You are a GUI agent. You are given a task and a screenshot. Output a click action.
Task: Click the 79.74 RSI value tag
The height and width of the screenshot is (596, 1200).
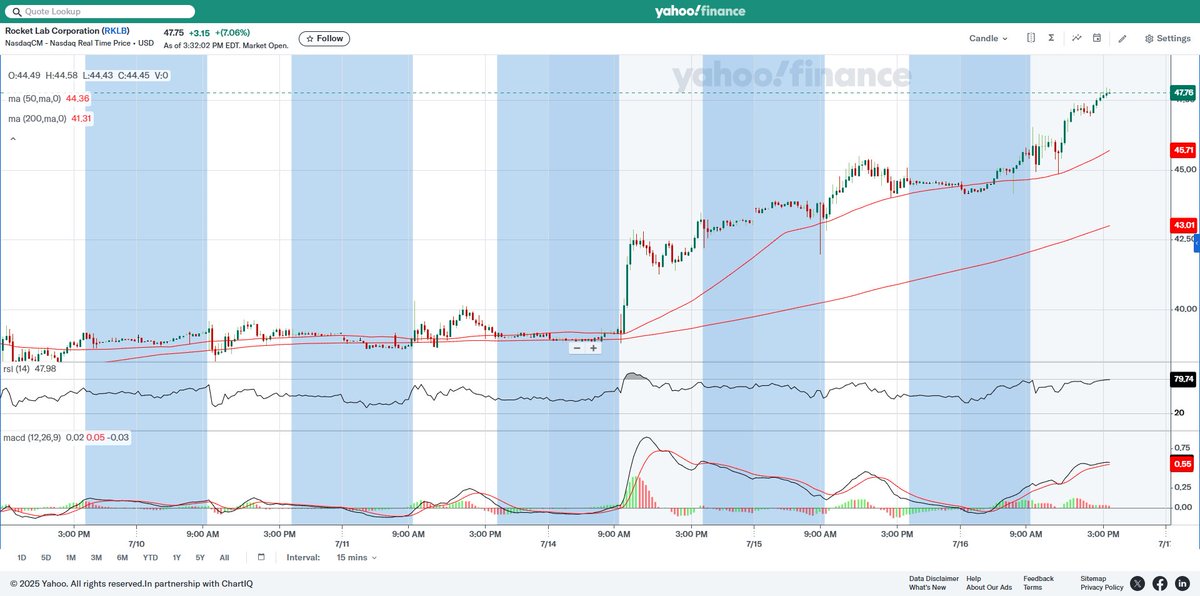(1184, 379)
